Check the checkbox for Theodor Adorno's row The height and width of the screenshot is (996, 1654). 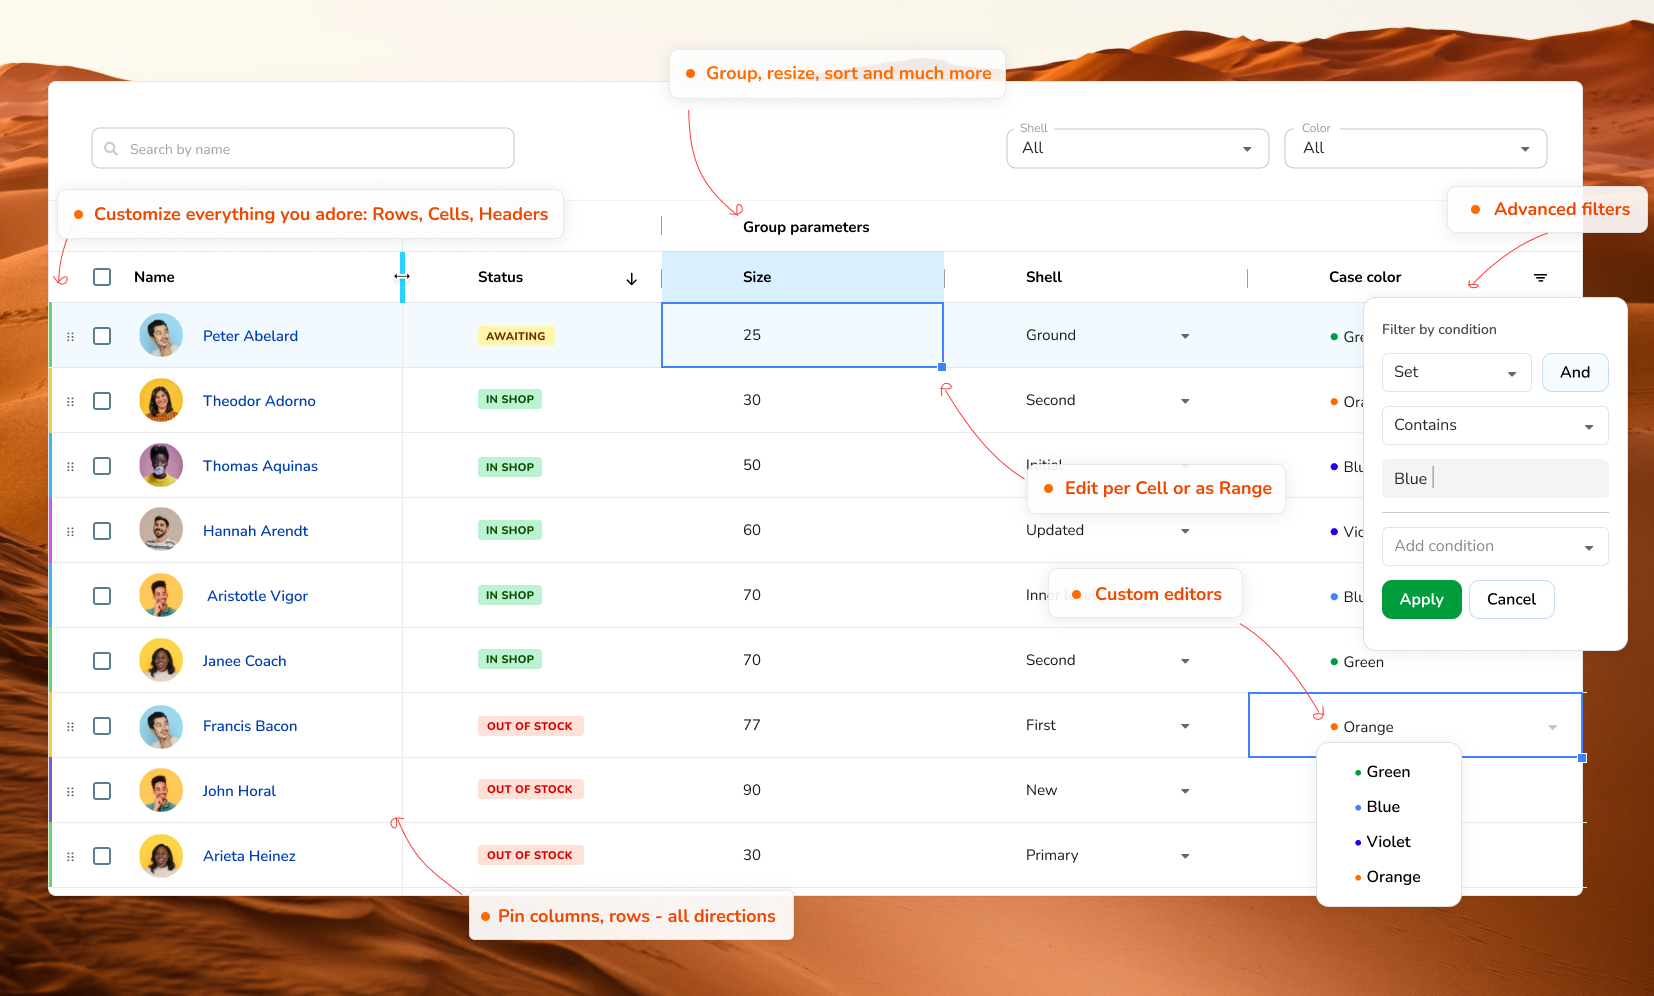pyautogui.click(x=101, y=400)
